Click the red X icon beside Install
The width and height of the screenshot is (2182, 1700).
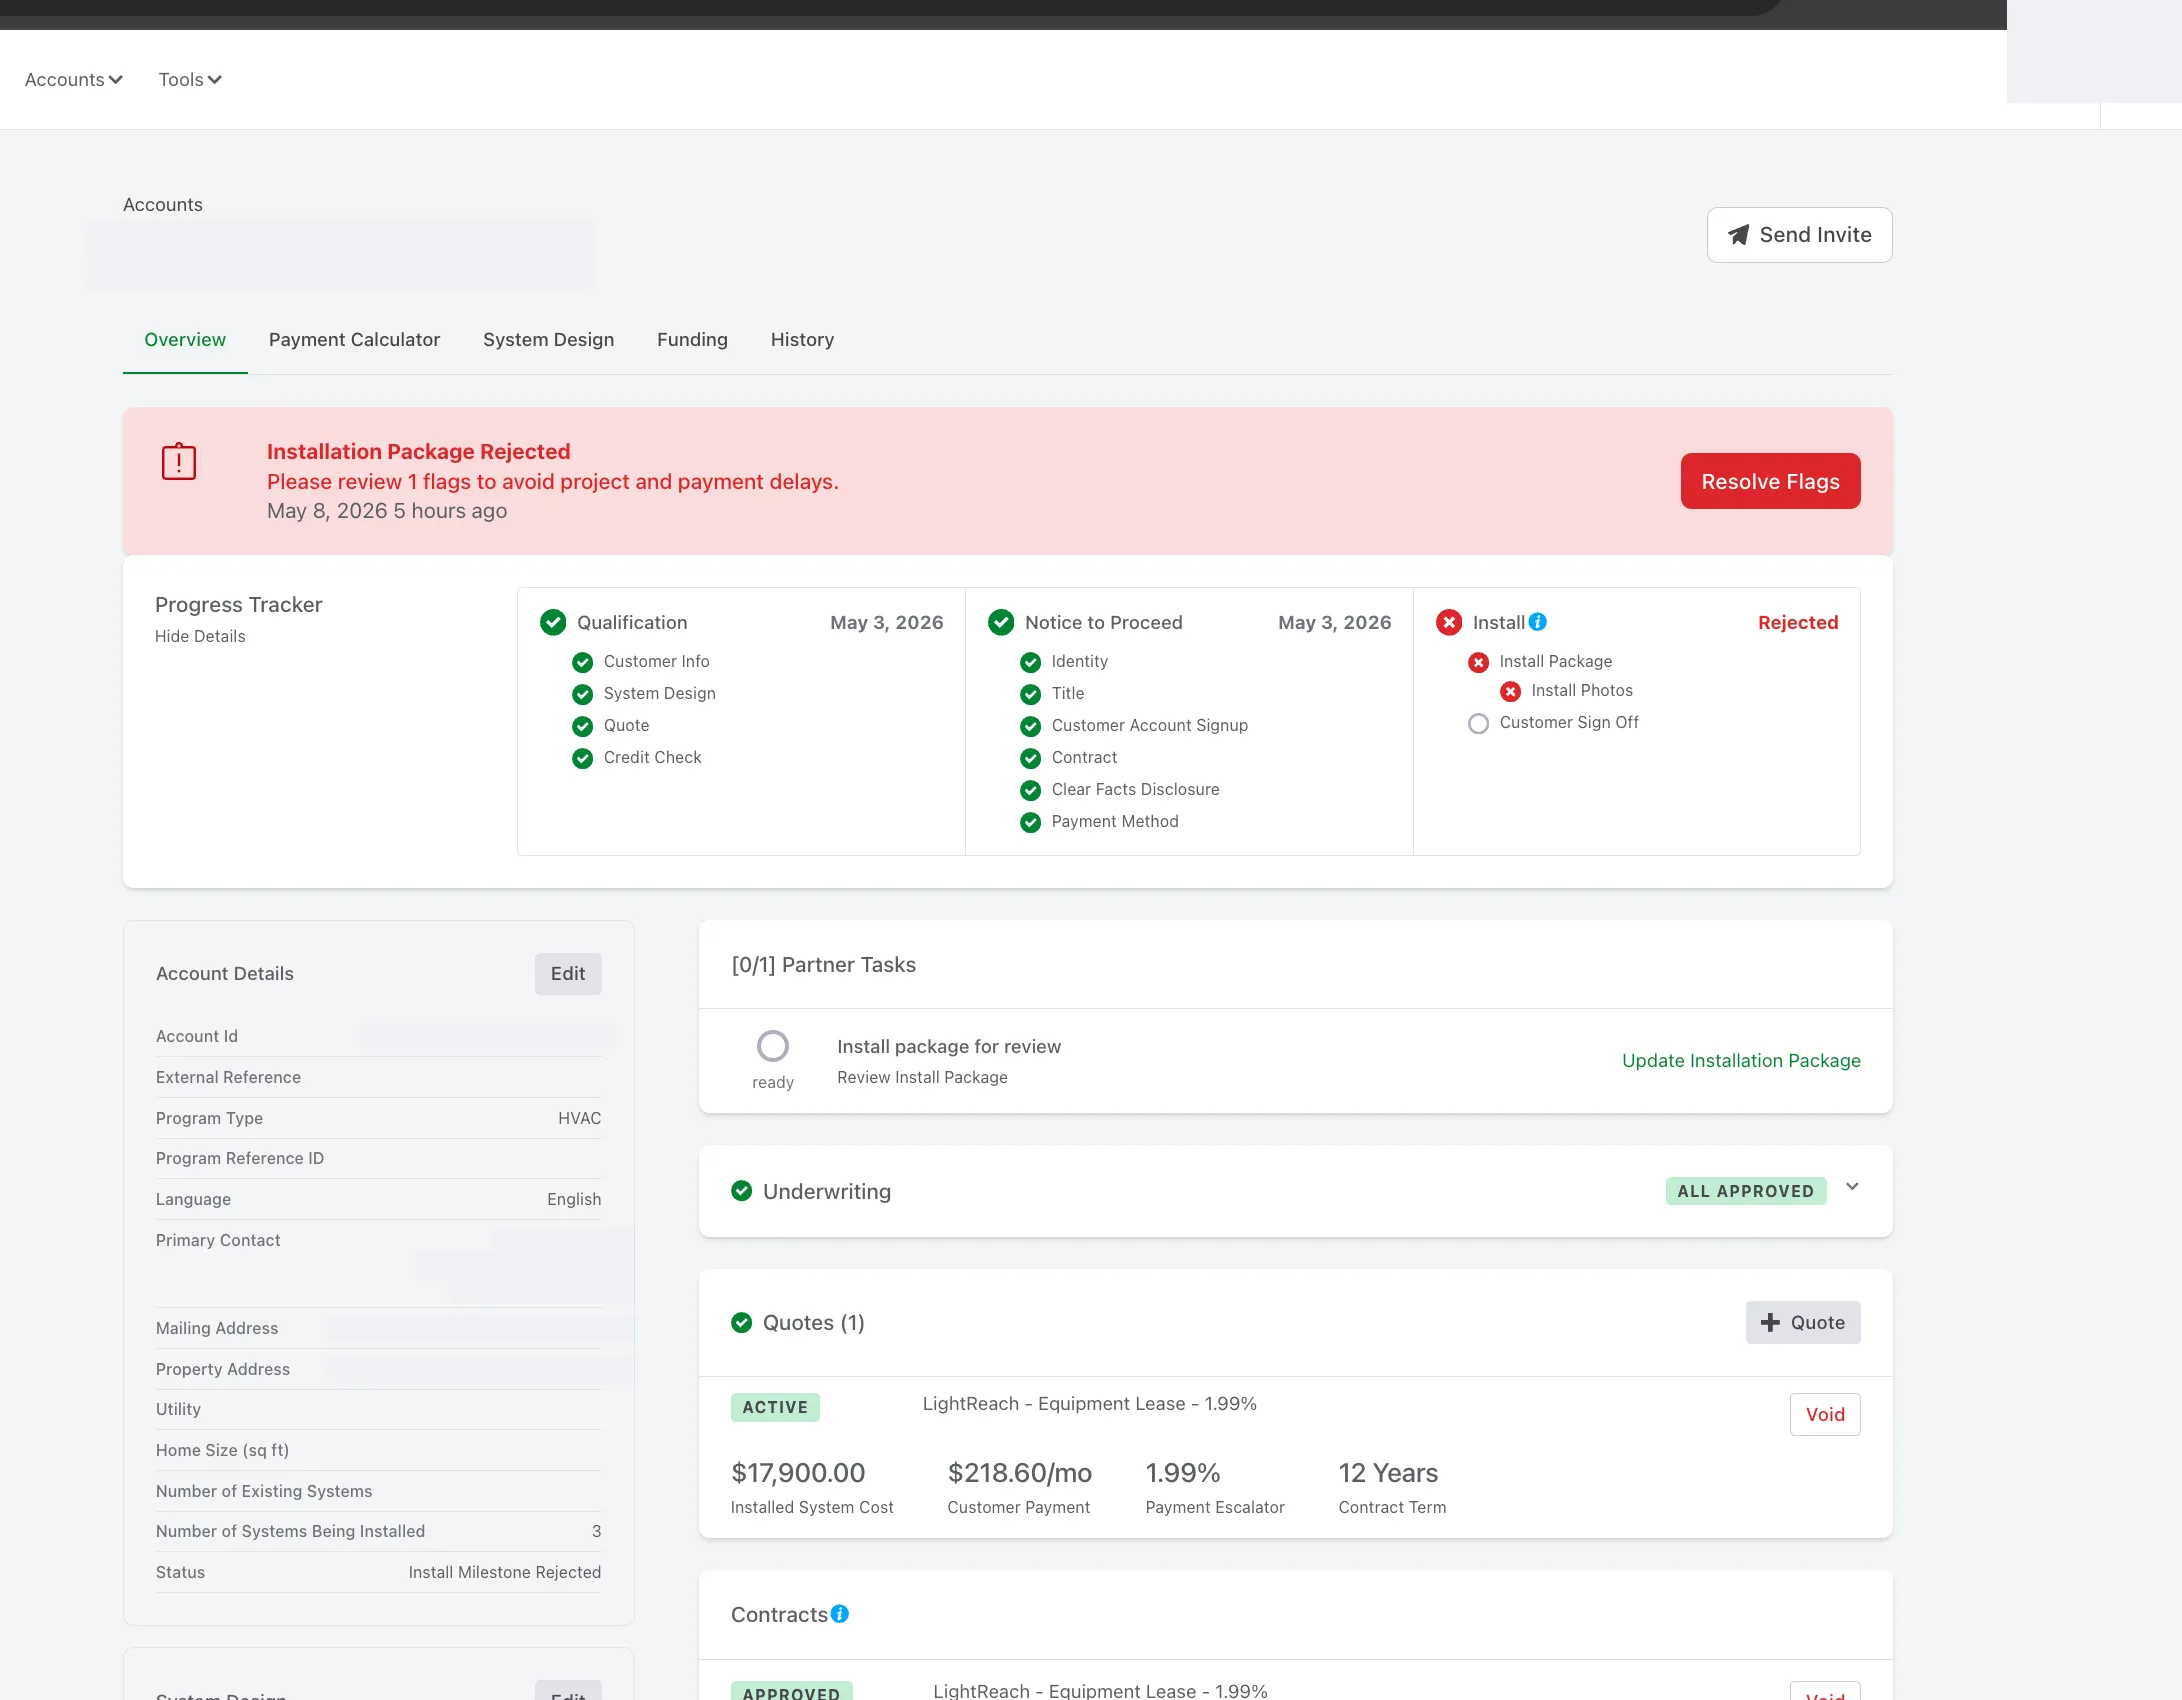[1449, 623]
